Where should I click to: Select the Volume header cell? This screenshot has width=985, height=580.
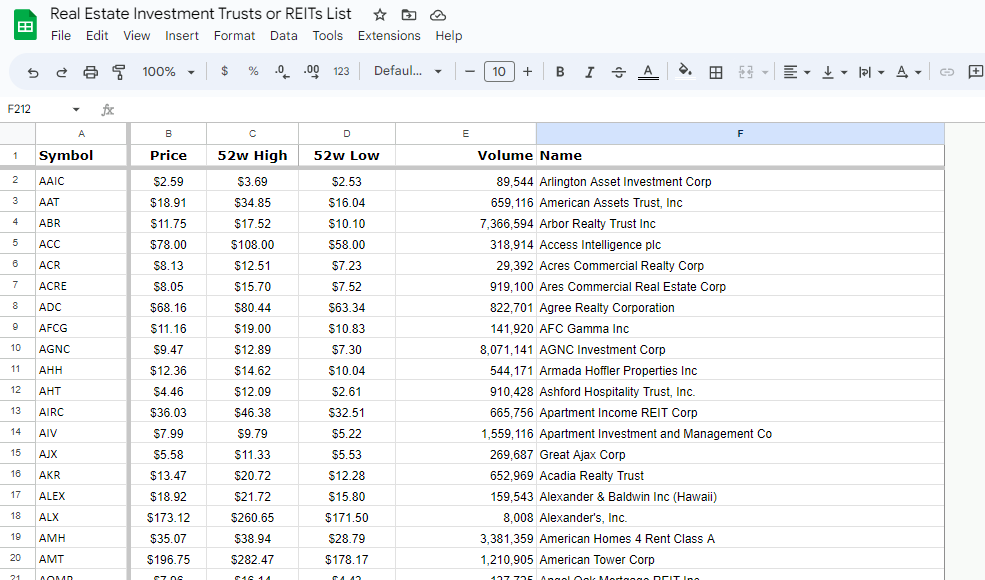coord(465,156)
